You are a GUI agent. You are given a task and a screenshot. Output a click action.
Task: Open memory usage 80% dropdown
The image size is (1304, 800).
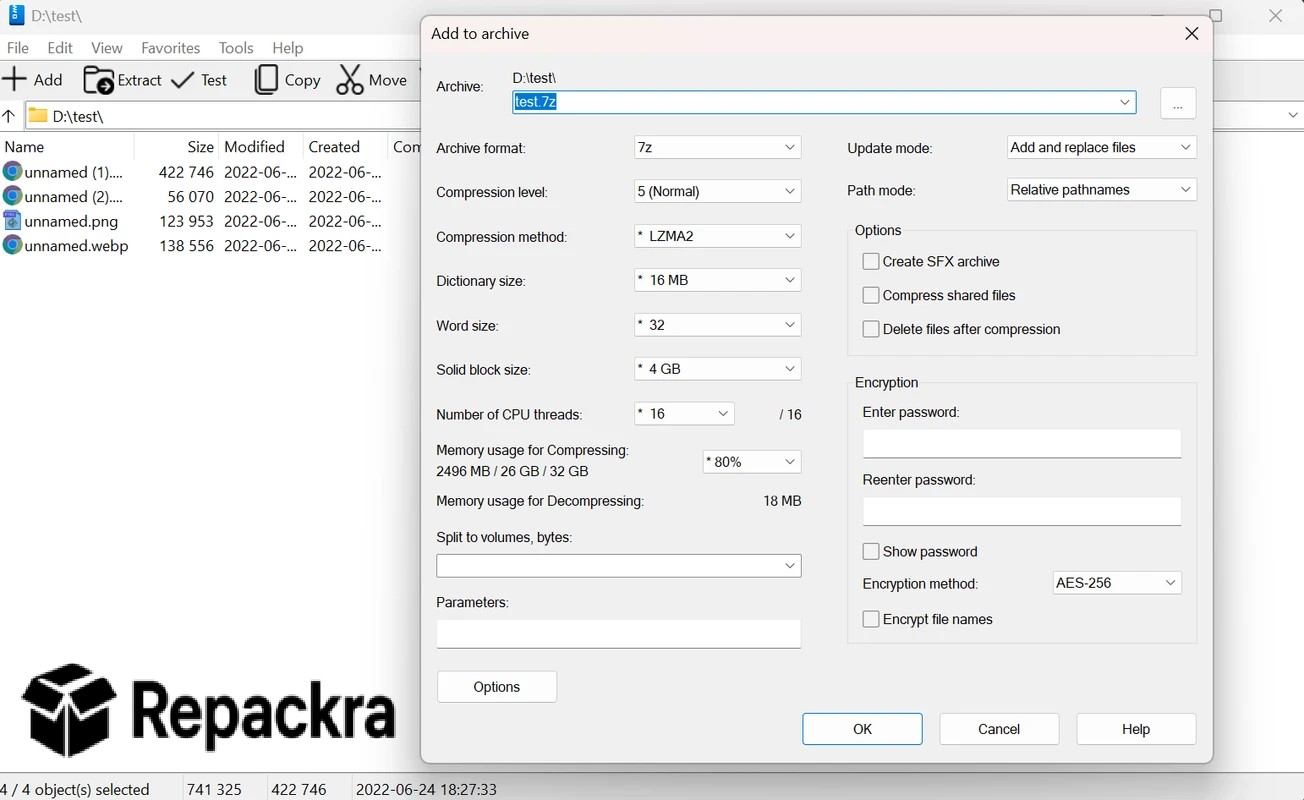752,462
